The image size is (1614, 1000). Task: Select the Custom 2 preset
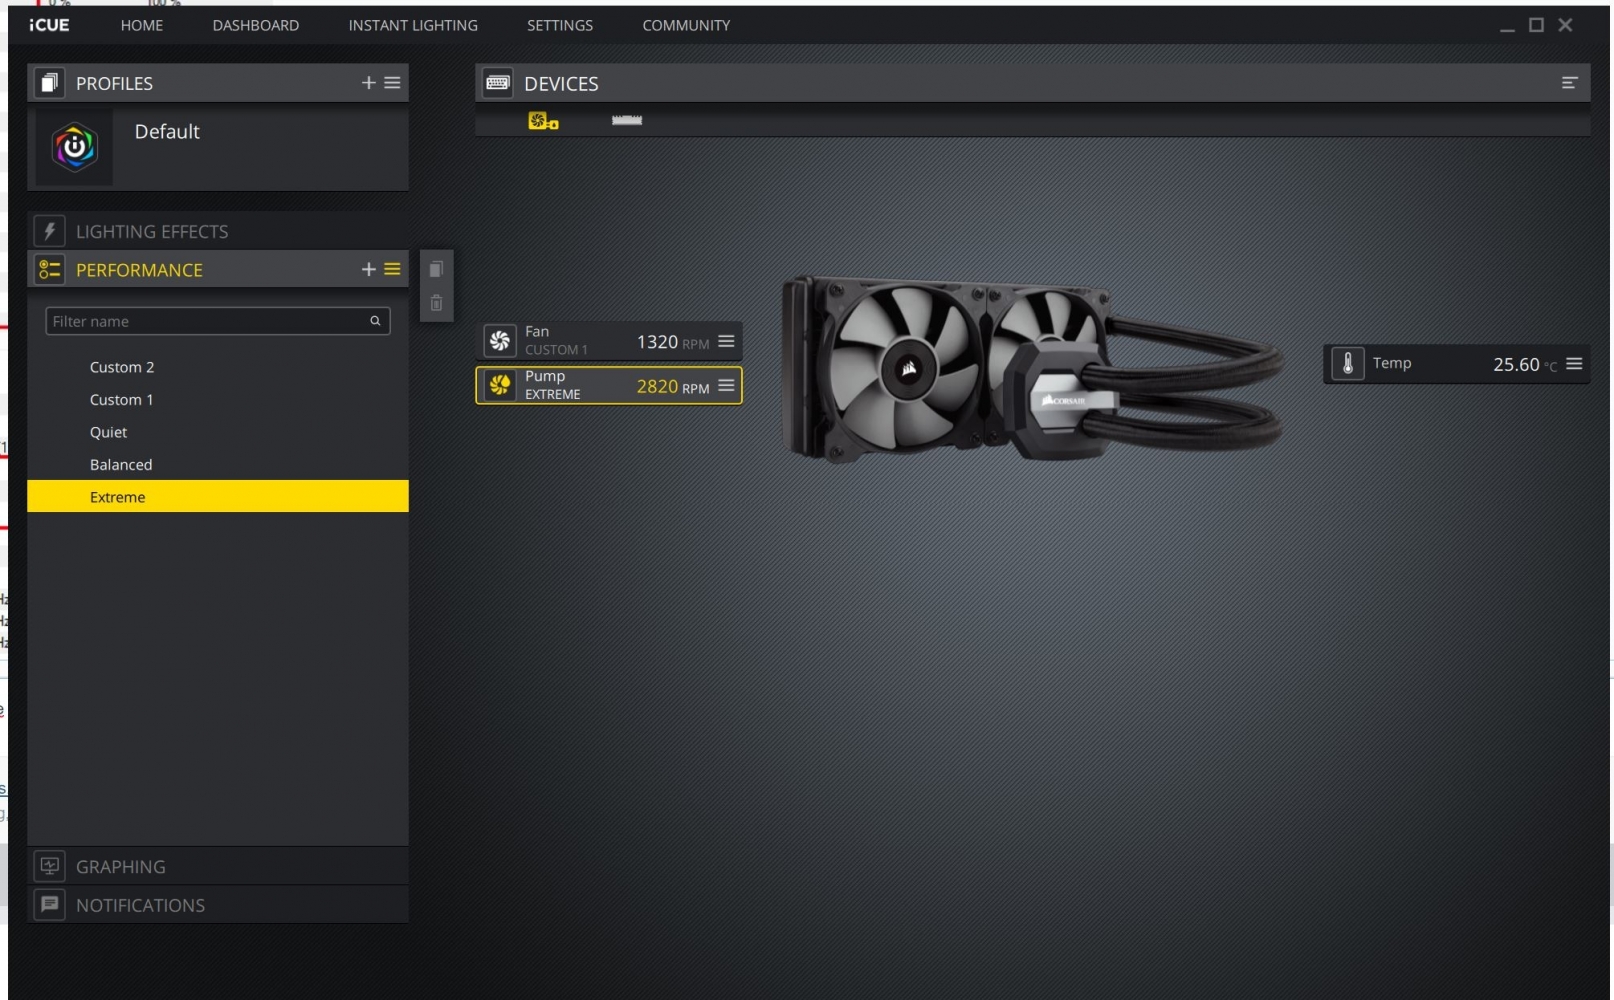[218, 367]
